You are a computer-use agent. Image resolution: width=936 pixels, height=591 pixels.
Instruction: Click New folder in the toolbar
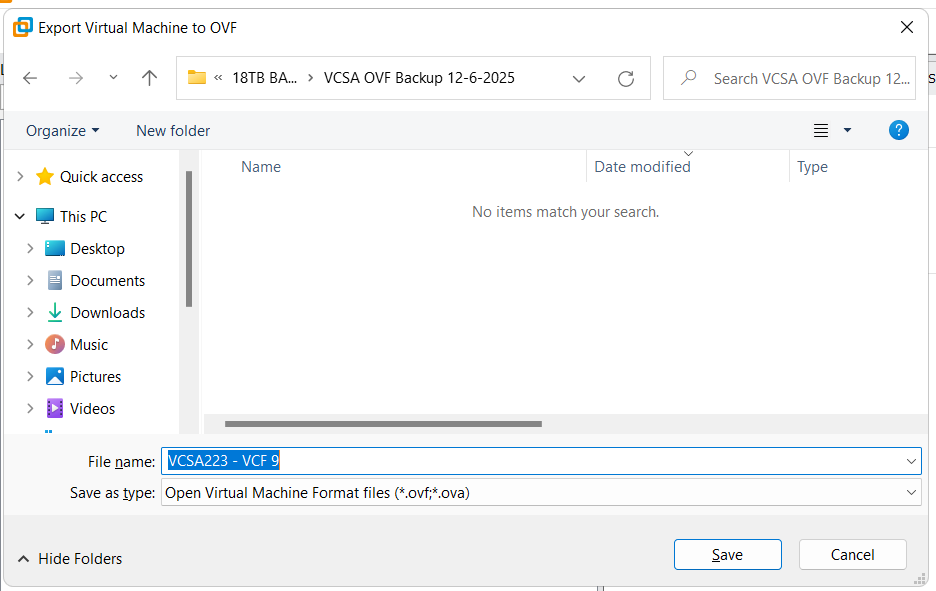[173, 130]
